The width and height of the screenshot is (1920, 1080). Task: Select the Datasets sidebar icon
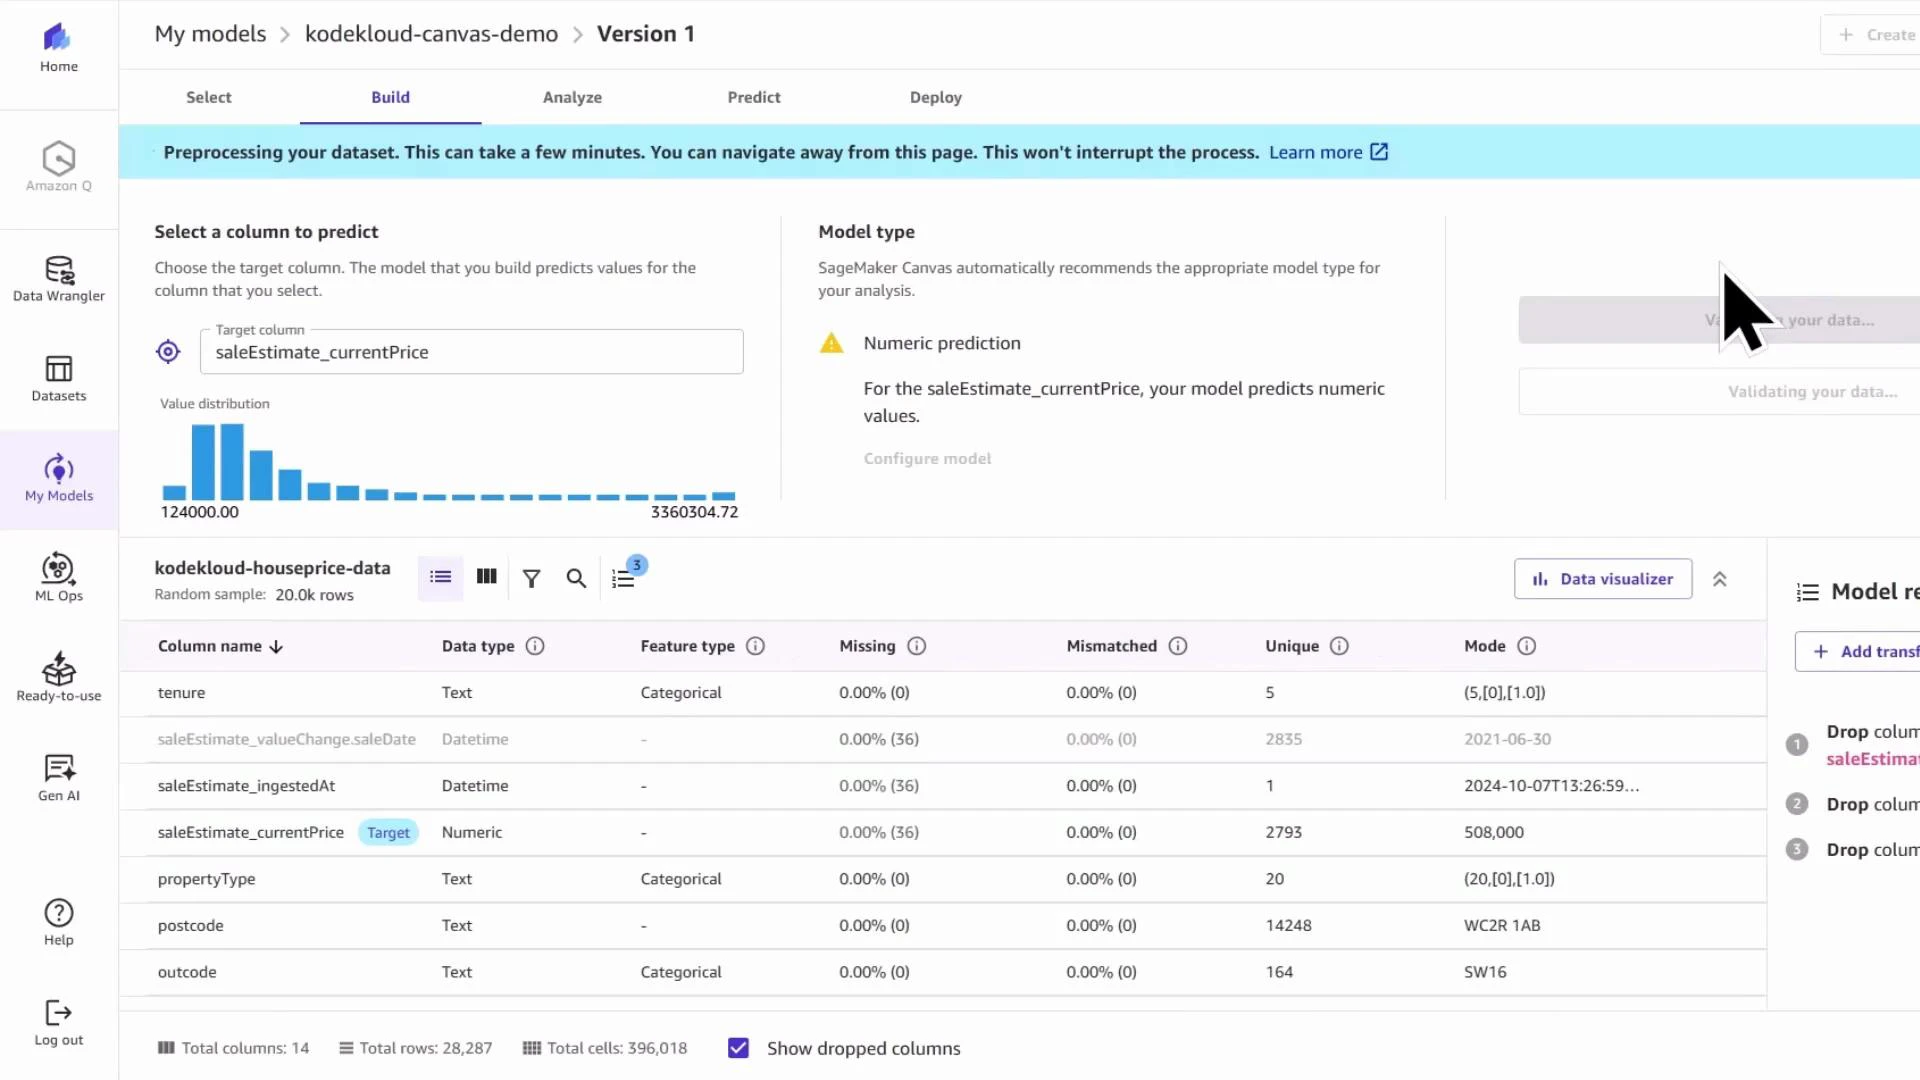[x=58, y=378]
